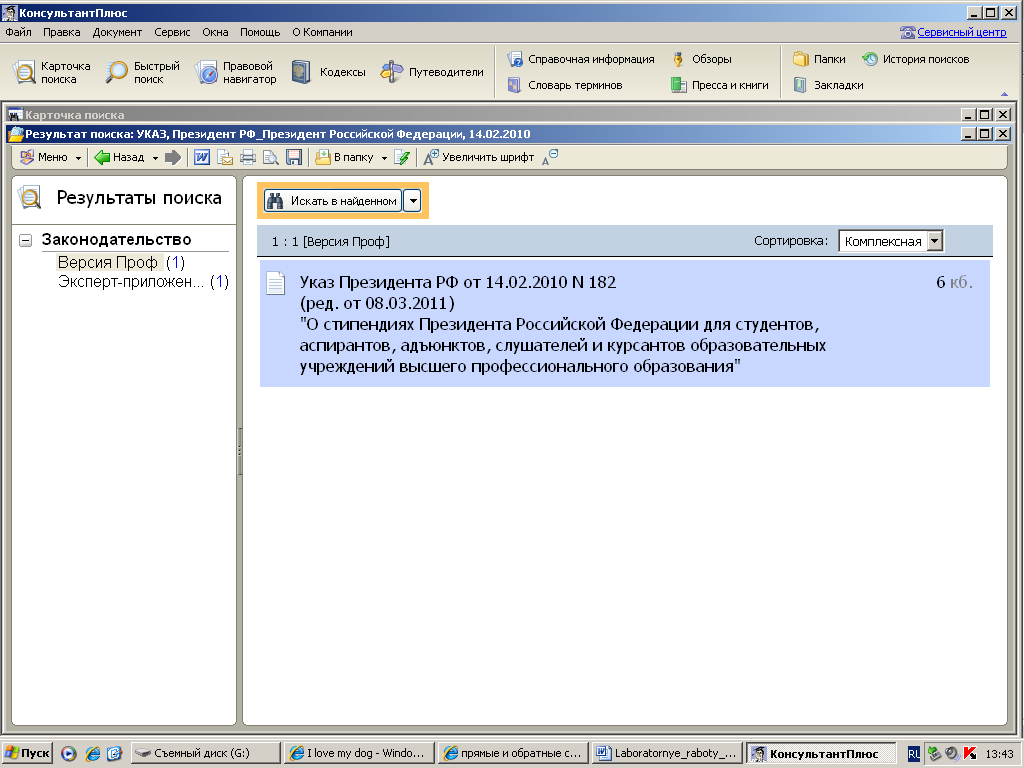Open Словарь терминов
Viewport: 1024px width, 768px height.
(565, 85)
